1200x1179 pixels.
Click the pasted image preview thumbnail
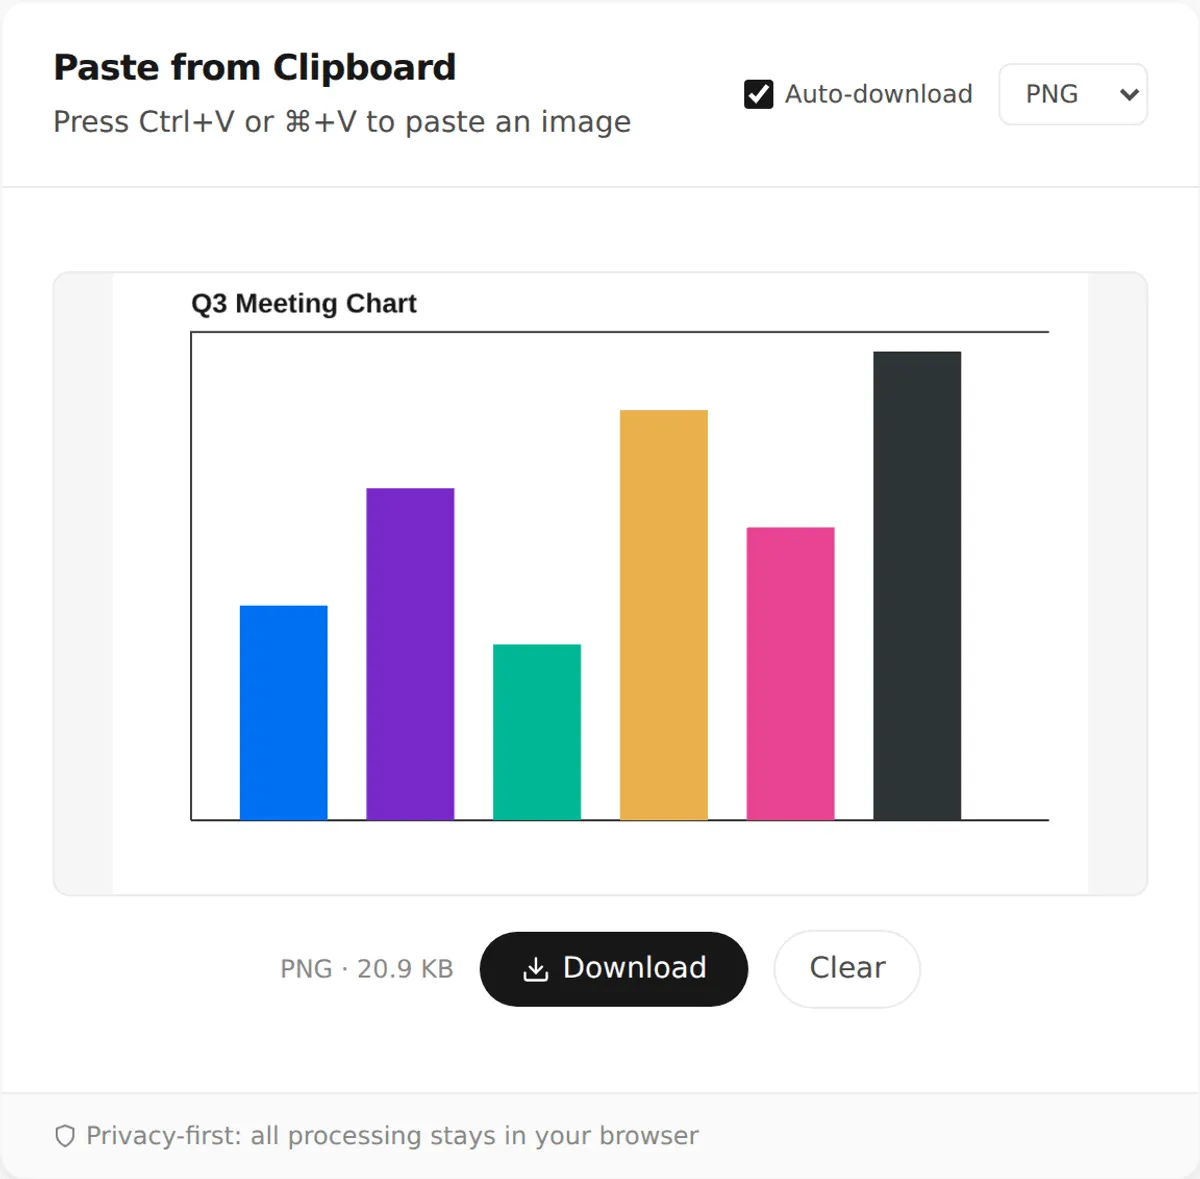pyautogui.click(x=600, y=584)
